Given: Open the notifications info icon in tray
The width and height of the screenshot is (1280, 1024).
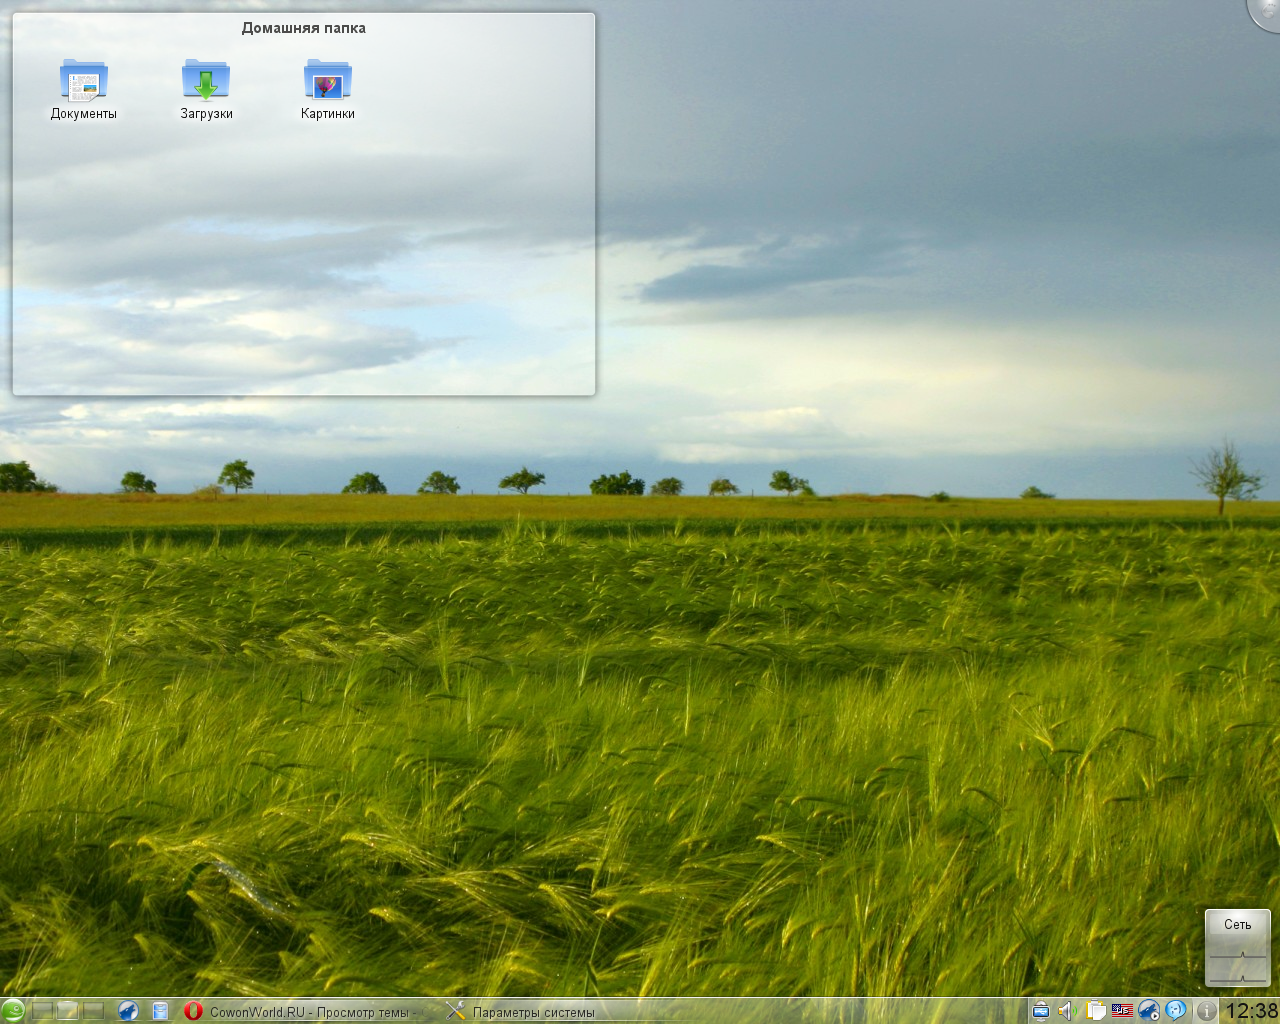Looking at the screenshot, I should click(1207, 1011).
